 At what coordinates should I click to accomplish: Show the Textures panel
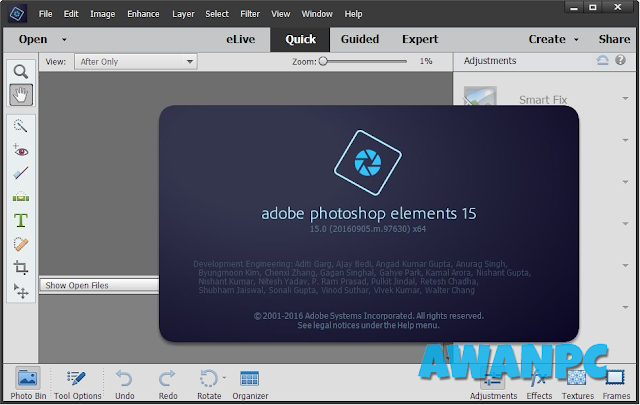(578, 385)
